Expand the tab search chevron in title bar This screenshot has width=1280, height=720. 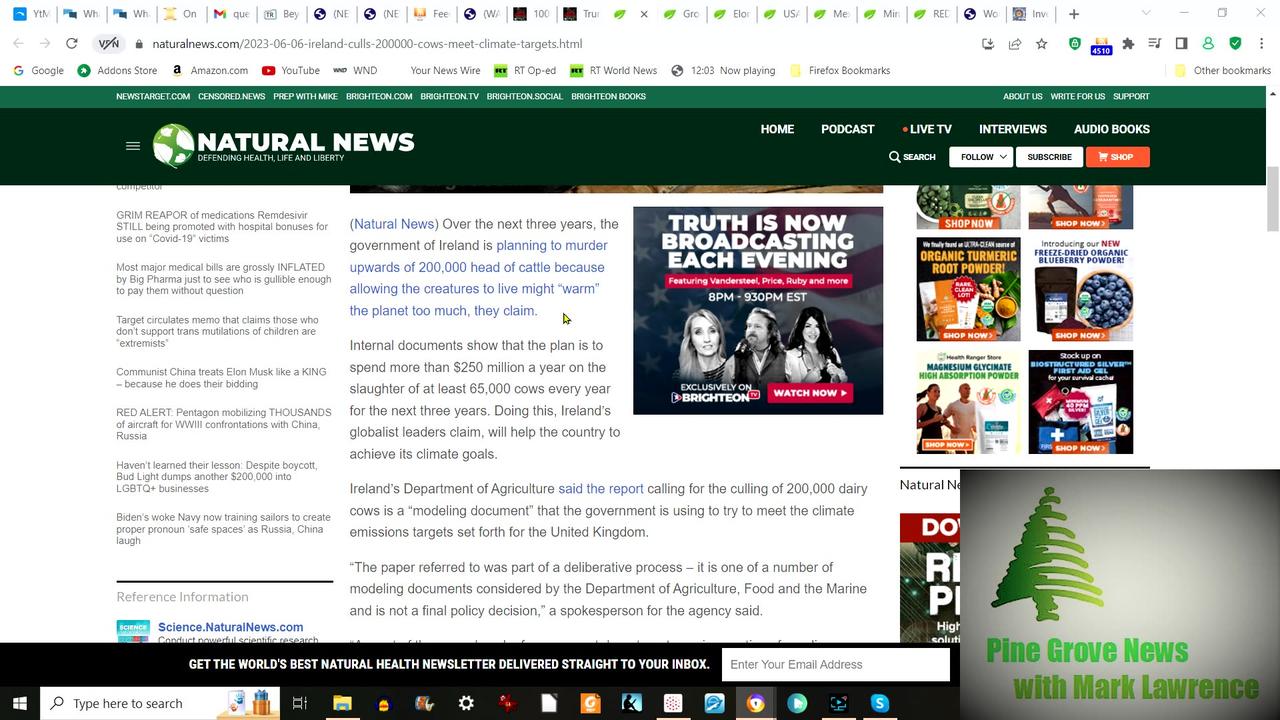point(1146,14)
